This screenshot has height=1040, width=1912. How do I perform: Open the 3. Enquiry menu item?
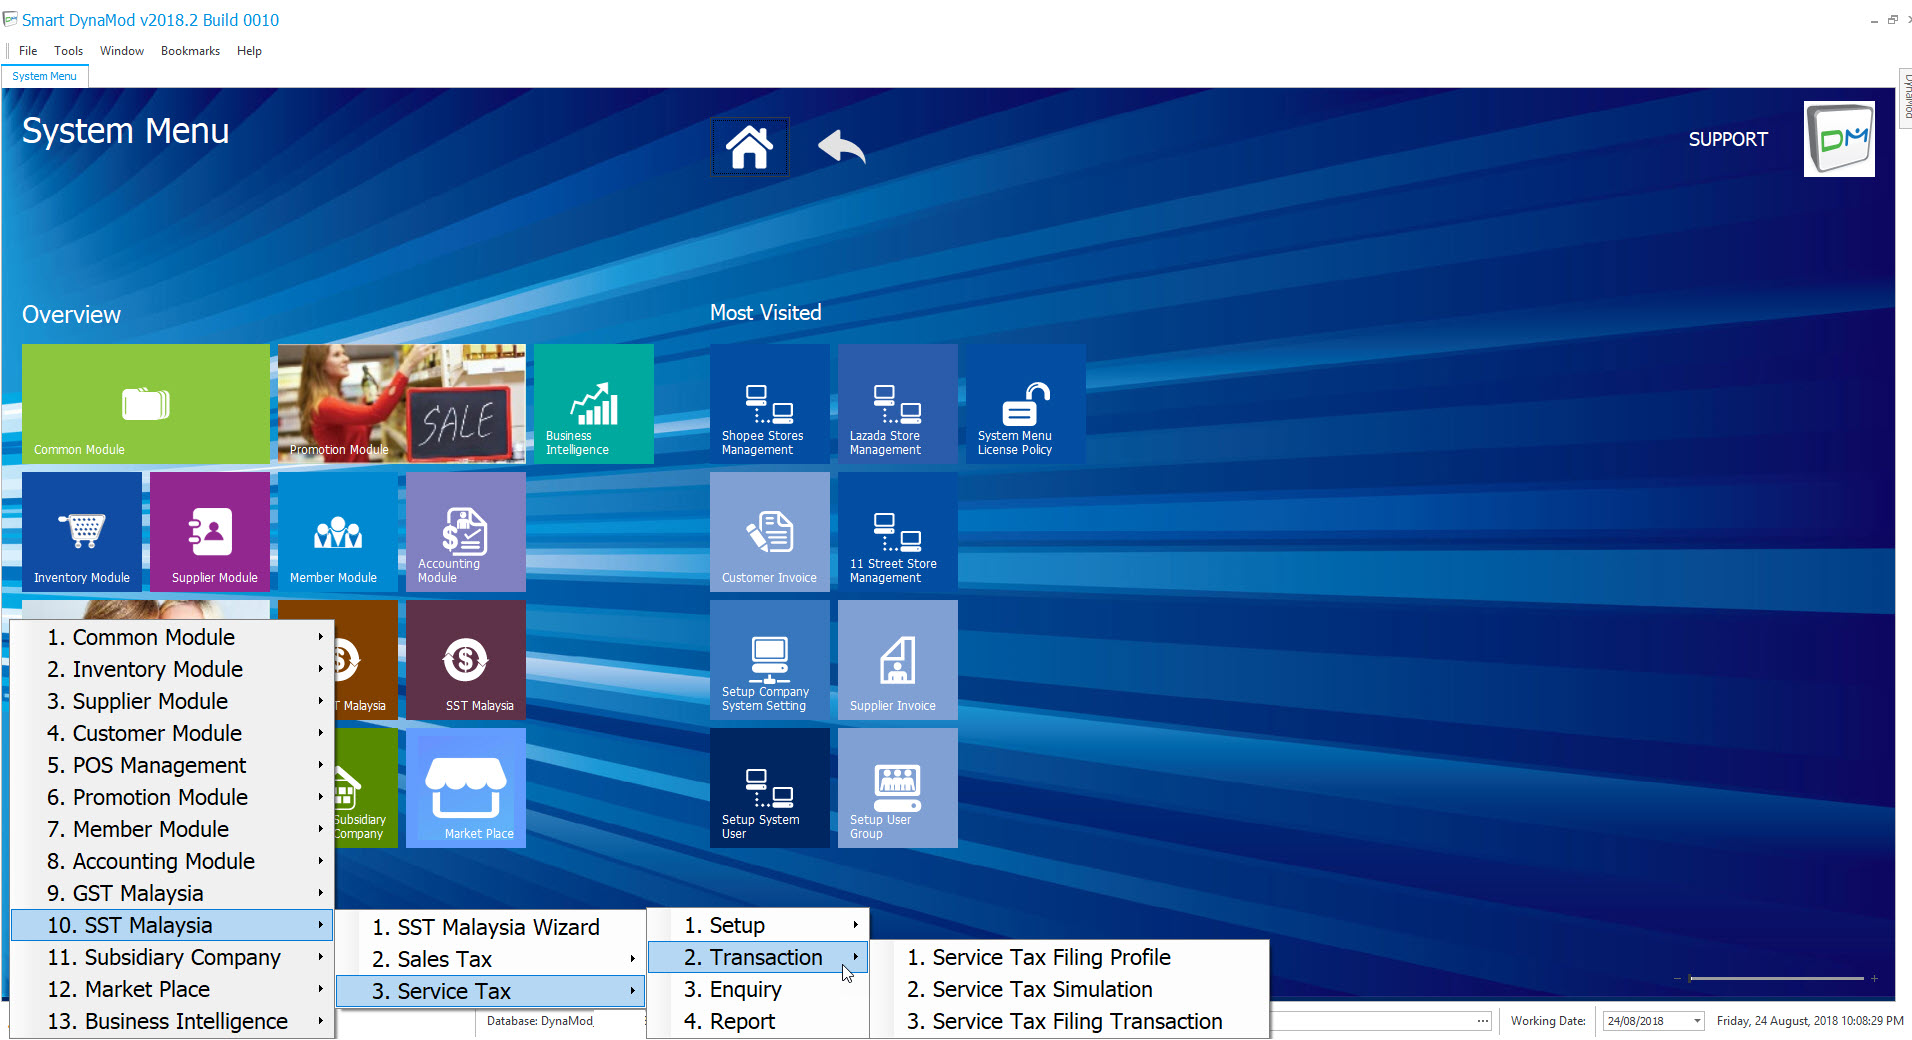click(x=758, y=989)
